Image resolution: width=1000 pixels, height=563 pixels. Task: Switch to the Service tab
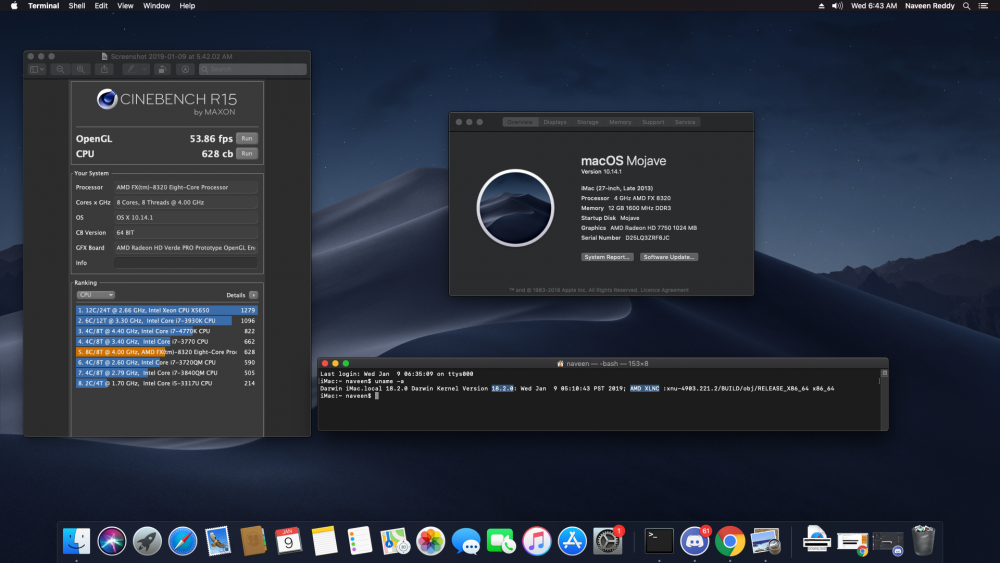pos(685,122)
